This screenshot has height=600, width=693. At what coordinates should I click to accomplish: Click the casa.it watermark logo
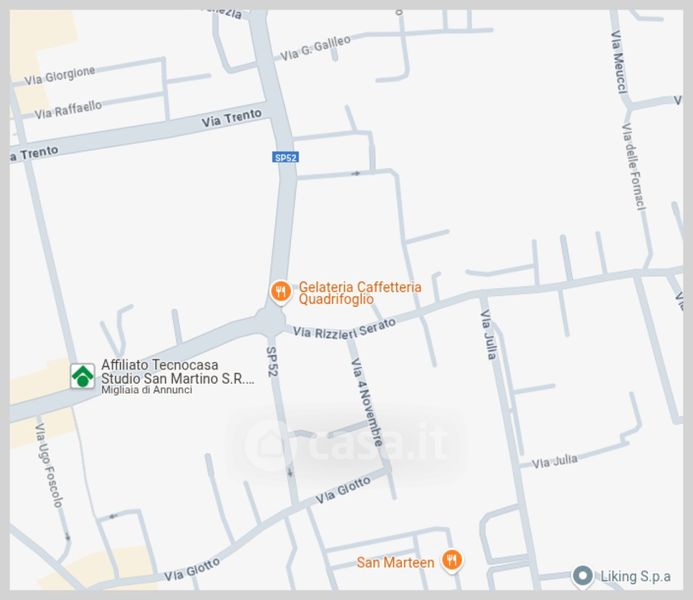[347, 442]
